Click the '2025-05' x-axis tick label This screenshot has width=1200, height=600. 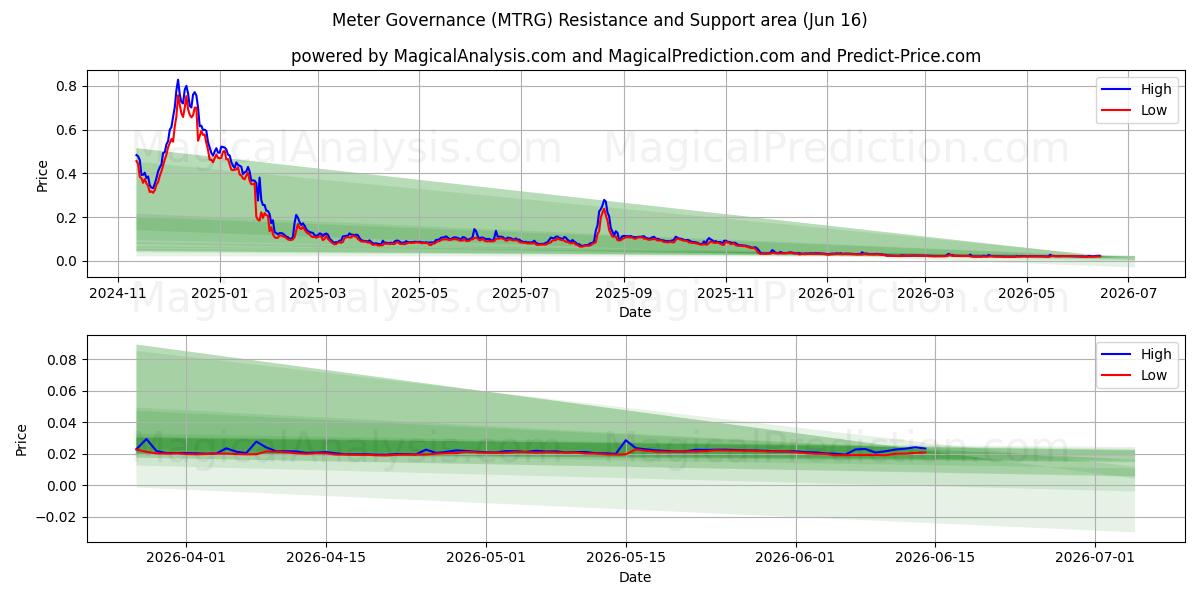pos(418,293)
